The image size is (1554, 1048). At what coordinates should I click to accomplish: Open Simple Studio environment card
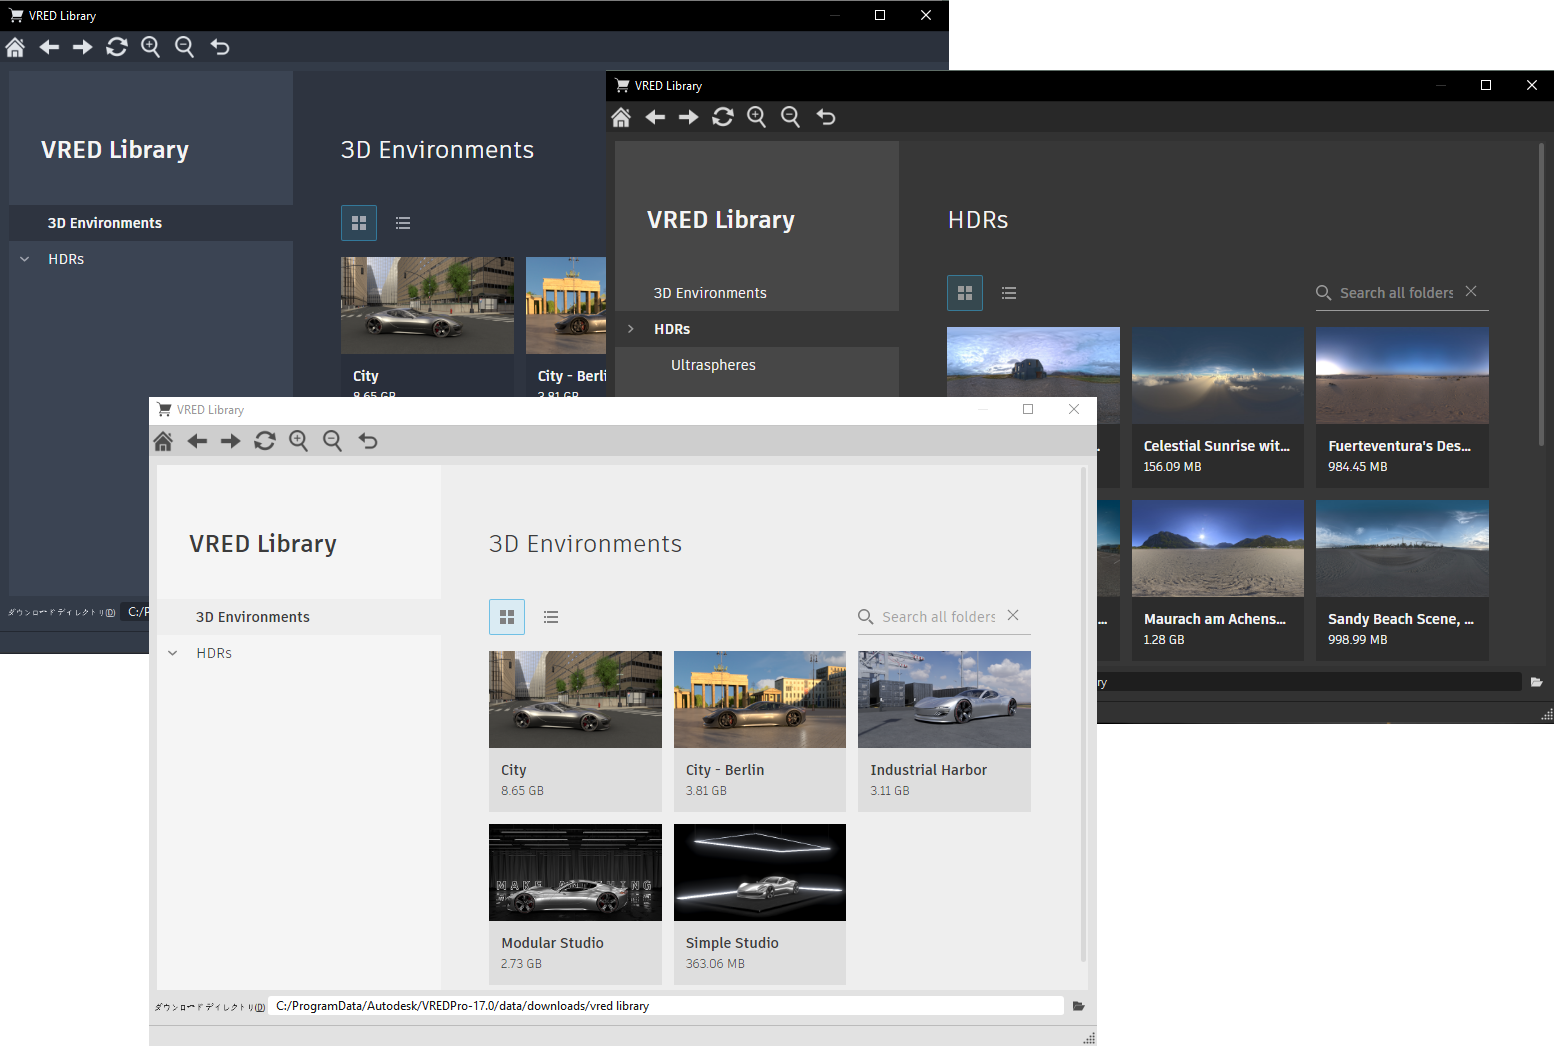(760, 904)
